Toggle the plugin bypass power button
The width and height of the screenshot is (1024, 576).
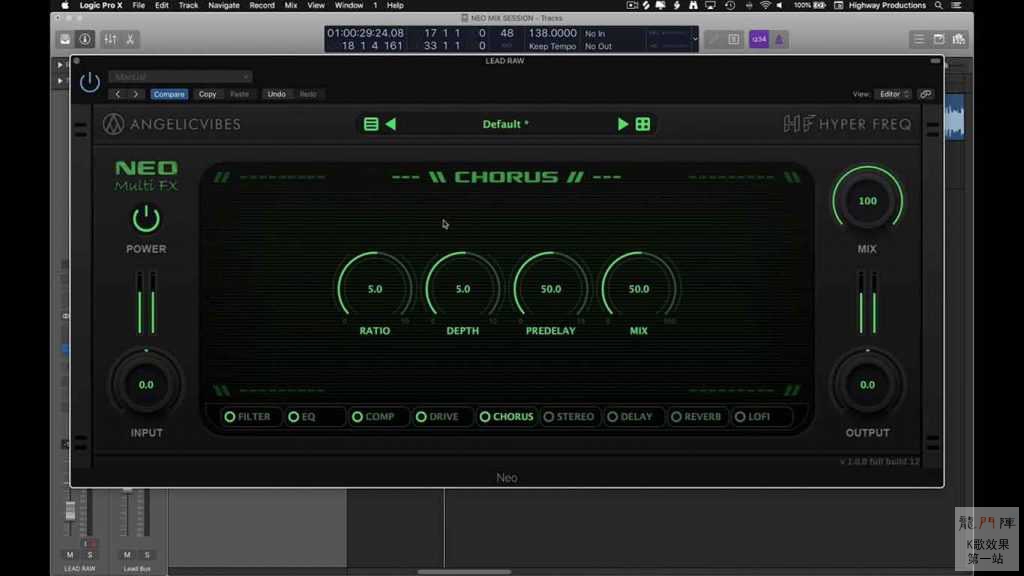[x=90, y=82]
